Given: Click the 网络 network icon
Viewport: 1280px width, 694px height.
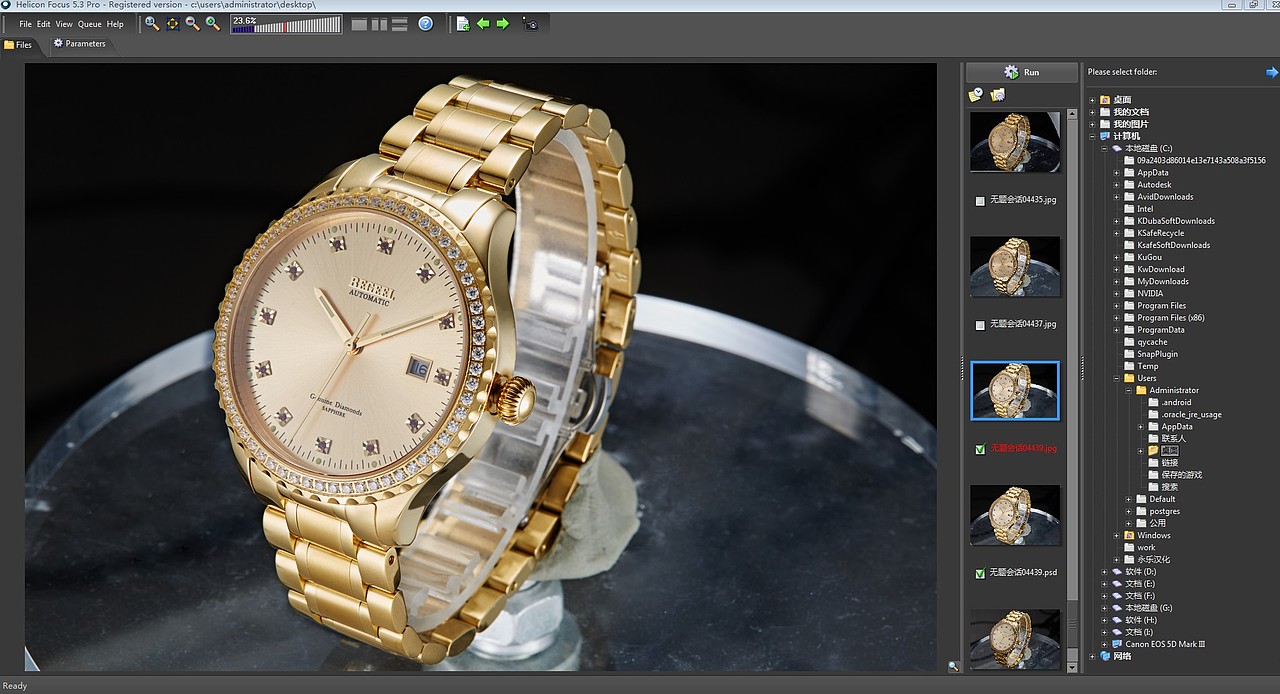Looking at the screenshot, I should point(1105,656).
